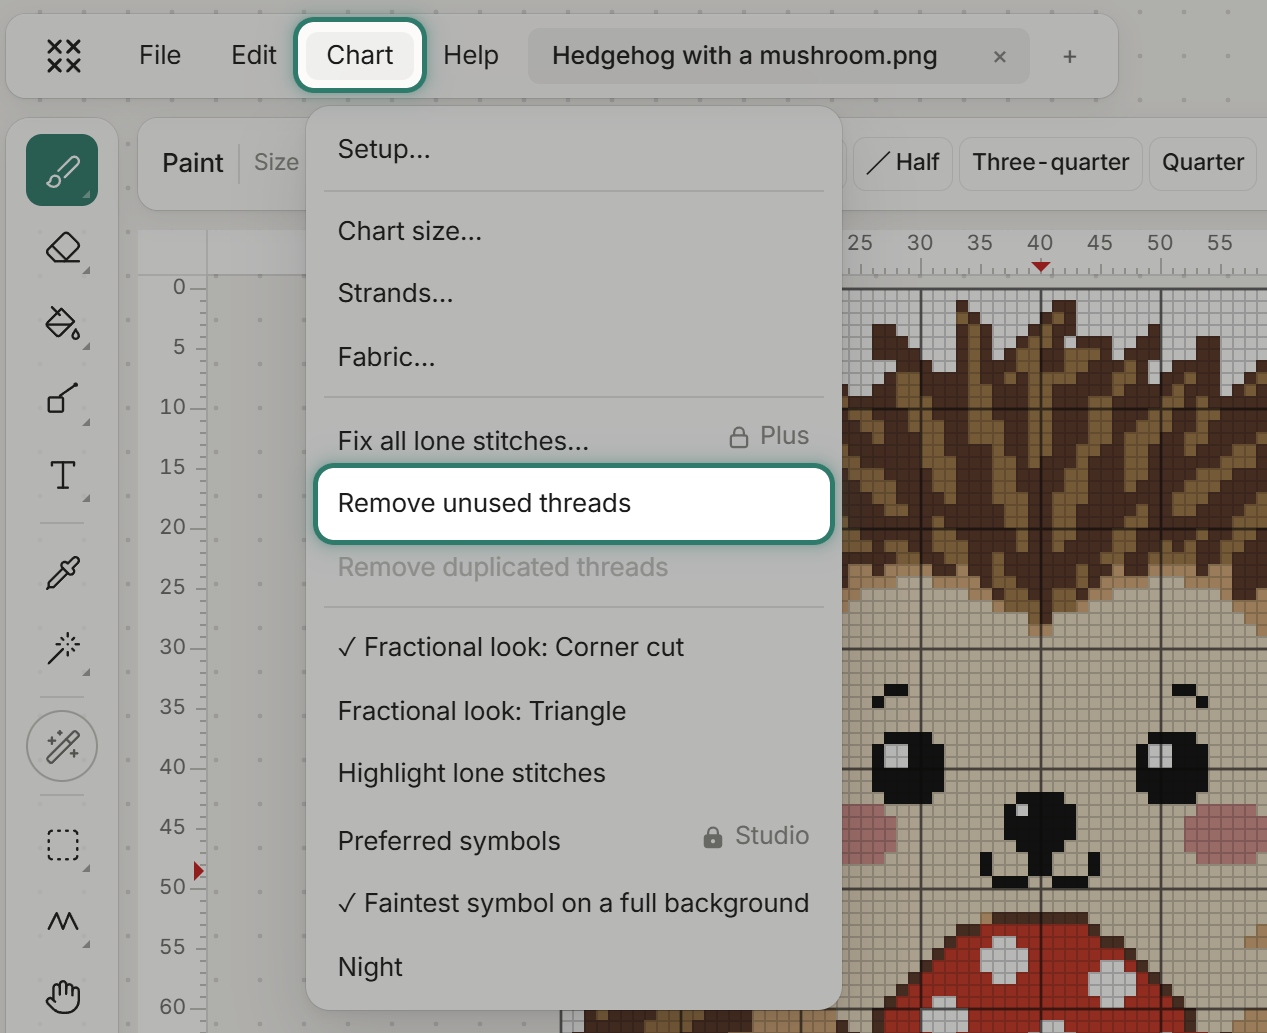Click Fix all lone stitches... entry

pos(574,440)
